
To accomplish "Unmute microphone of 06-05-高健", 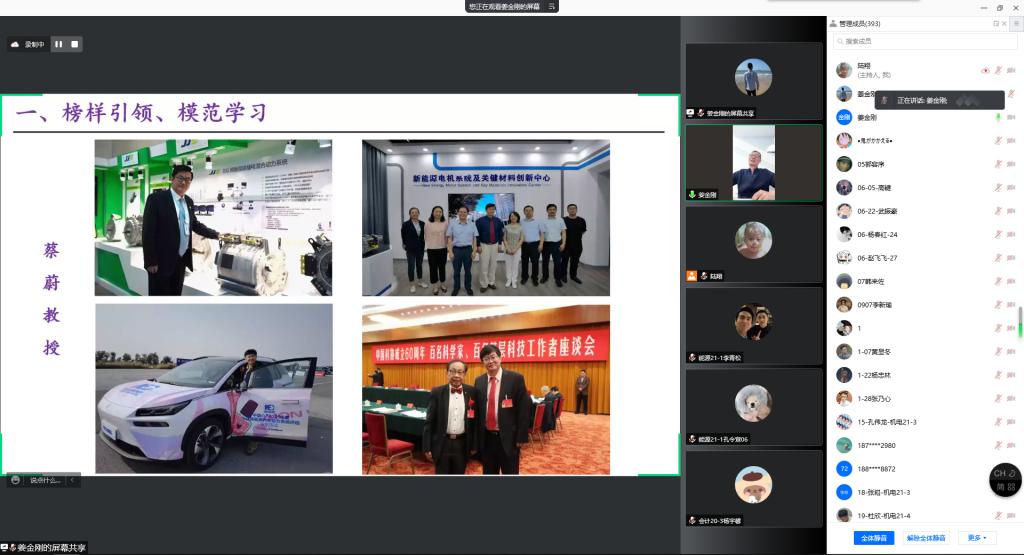I will pos(998,187).
